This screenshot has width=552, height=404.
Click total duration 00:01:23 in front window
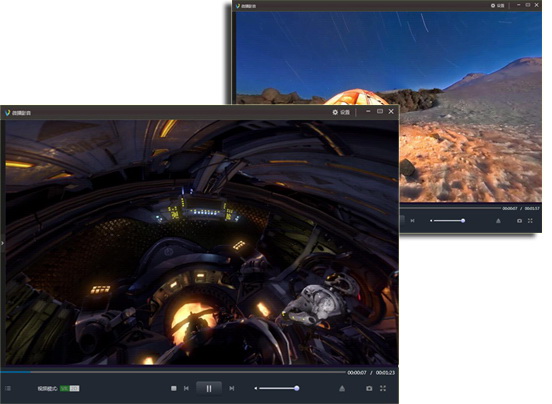click(385, 373)
